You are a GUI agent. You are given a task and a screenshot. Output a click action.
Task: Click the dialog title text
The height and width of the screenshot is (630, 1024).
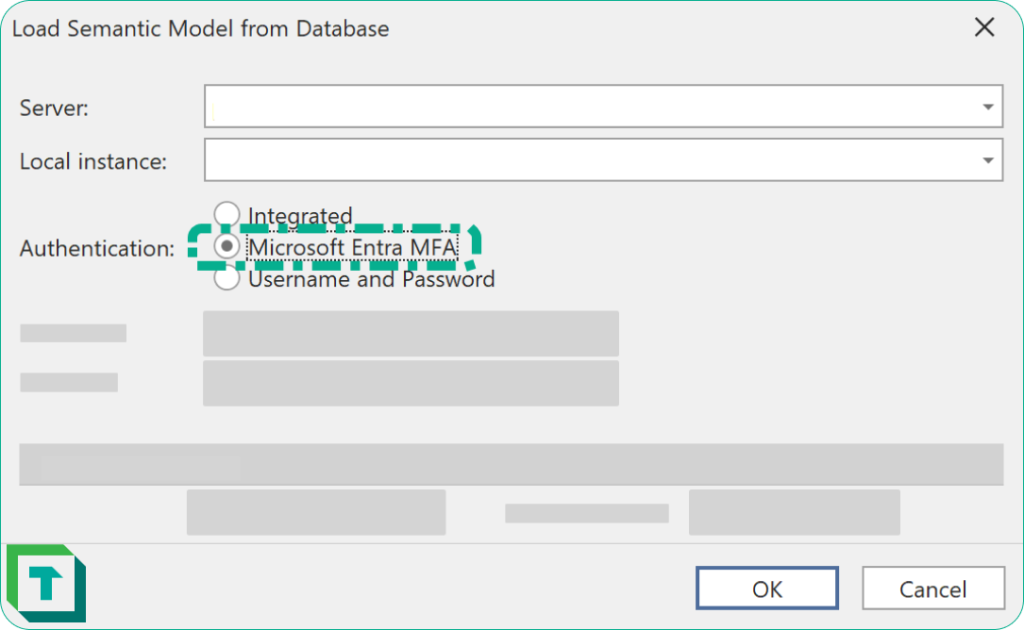coord(199,29)
